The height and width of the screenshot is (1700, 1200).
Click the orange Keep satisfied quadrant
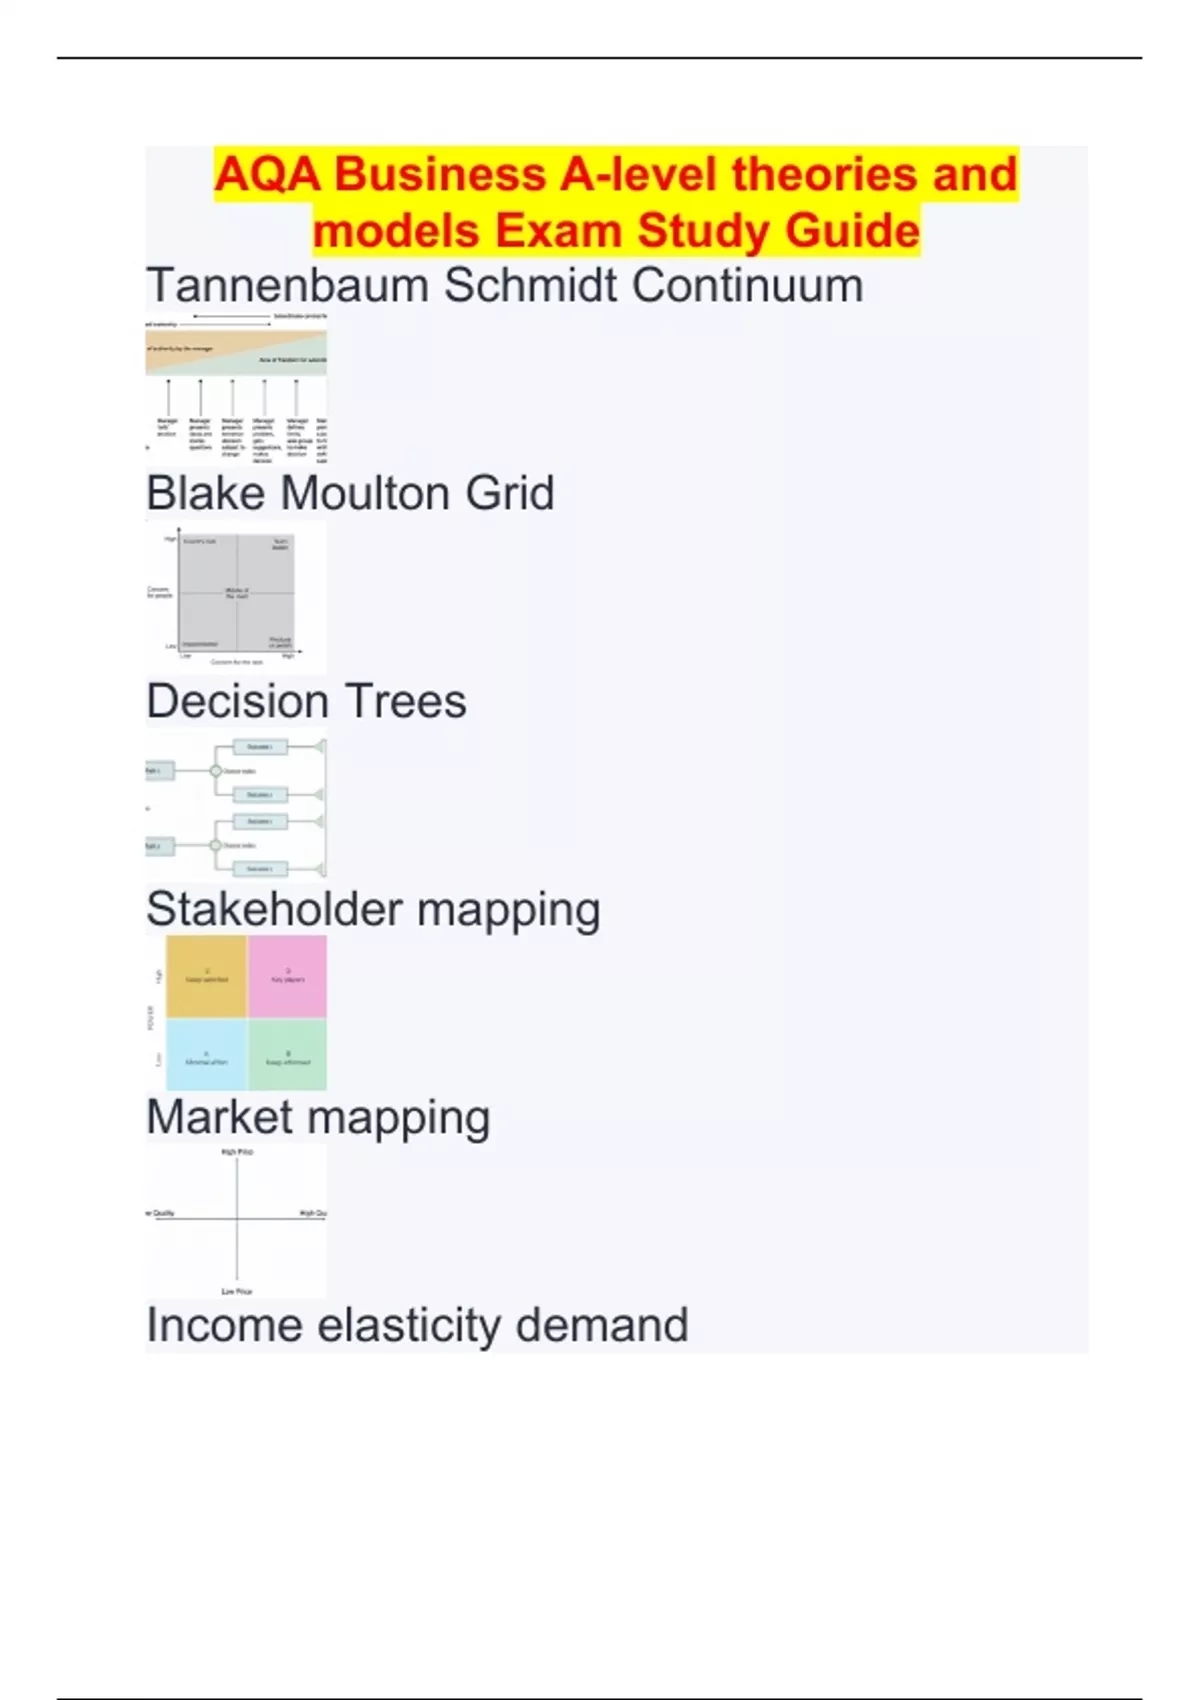click(x=206, y=976)
